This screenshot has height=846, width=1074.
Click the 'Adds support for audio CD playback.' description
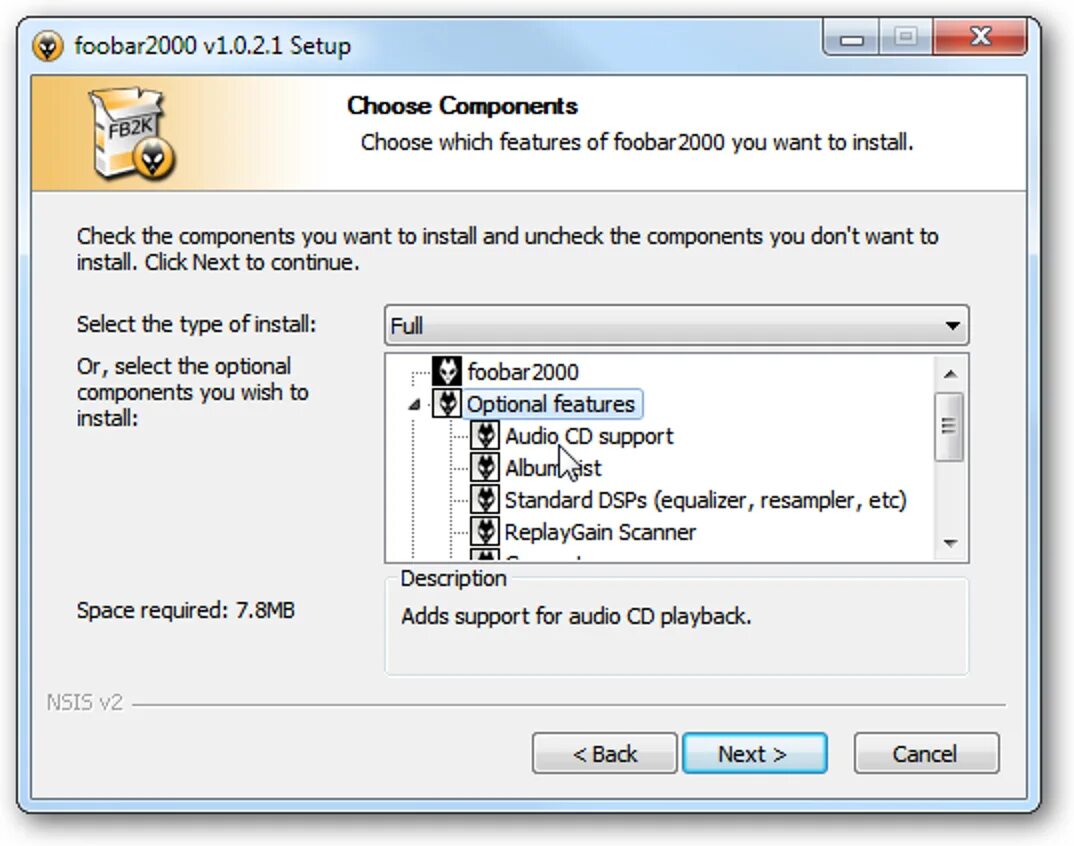tap(576, 617)
